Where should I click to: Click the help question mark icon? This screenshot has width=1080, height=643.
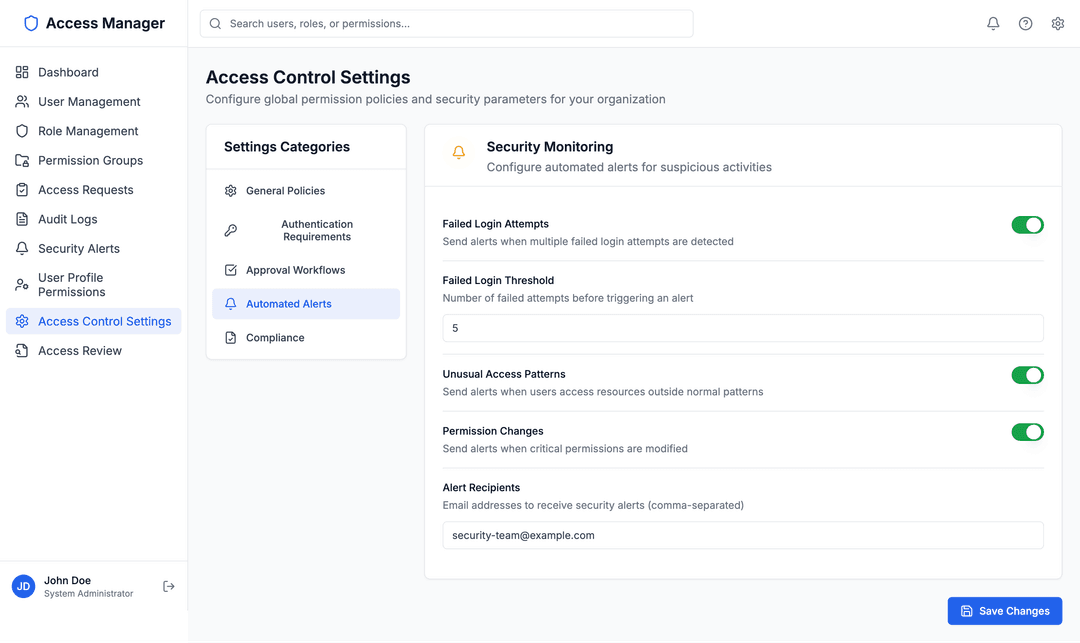click(x=1025, y=22)
